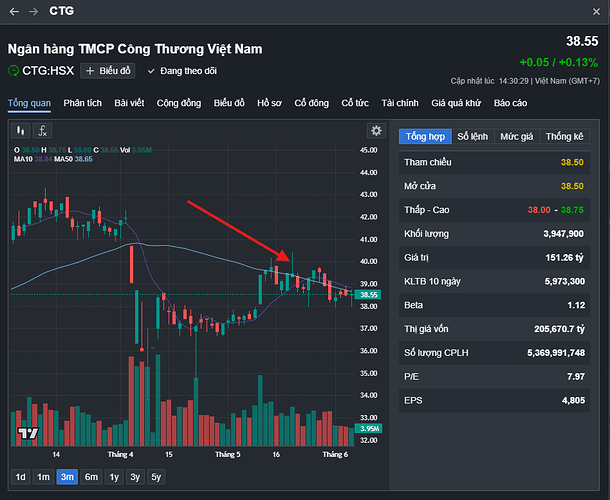610x500 pixels.
Task: Switch to 'Thống kê' panel tab
Action: point(565,136)
